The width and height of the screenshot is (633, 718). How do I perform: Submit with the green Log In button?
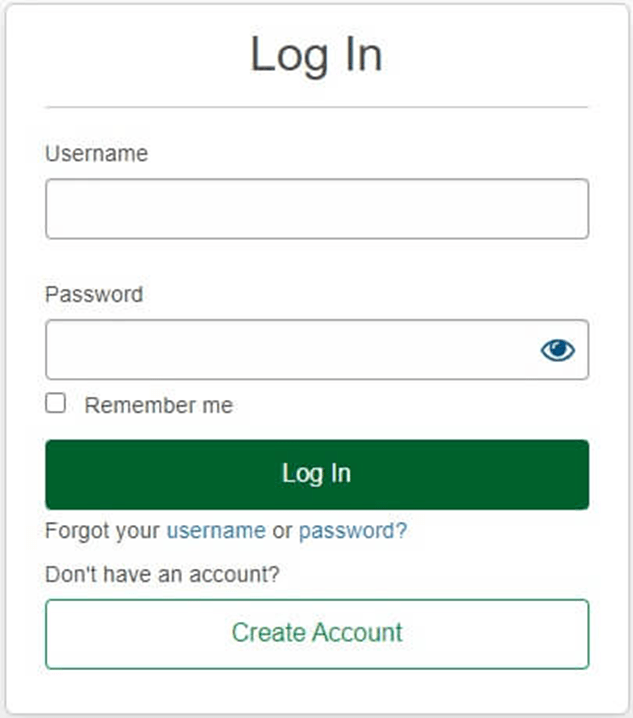(x=317, y=474)
